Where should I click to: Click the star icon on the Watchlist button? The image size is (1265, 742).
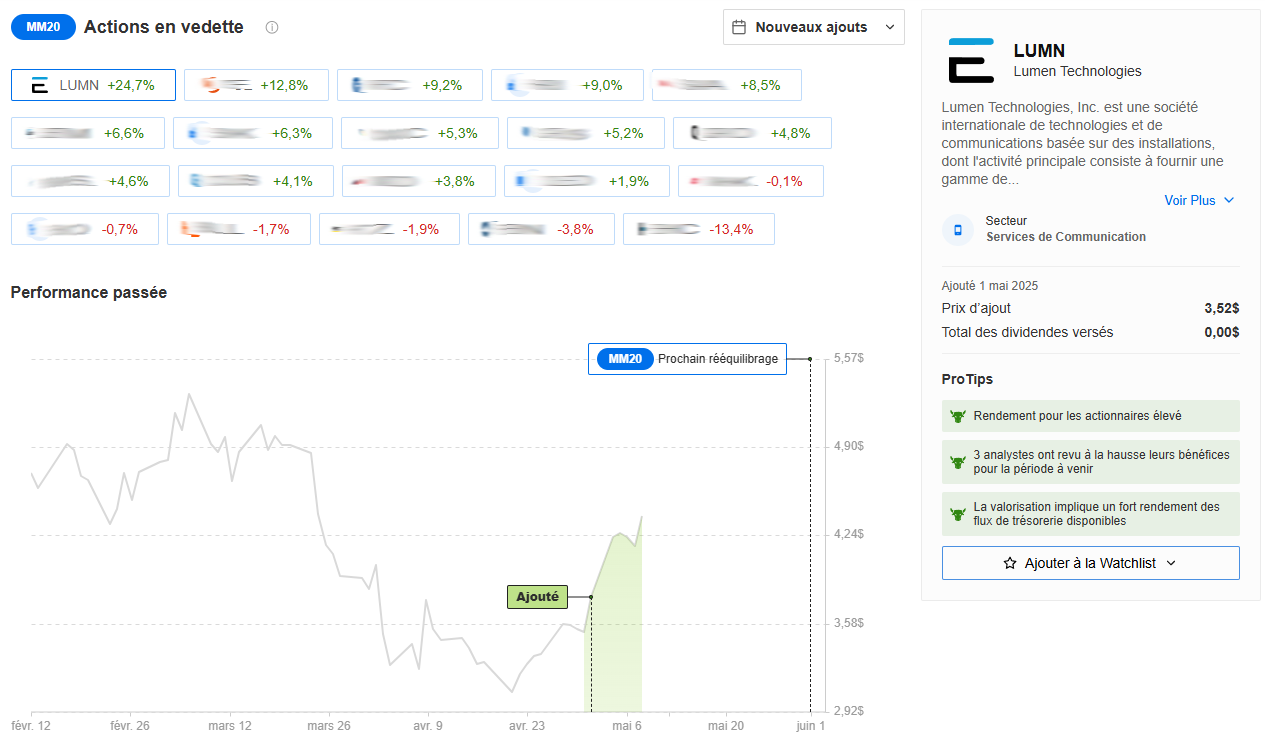click(1010, 563)
